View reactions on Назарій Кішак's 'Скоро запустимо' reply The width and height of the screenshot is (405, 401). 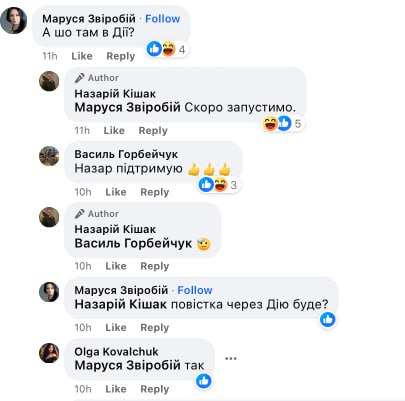(282, 124)
